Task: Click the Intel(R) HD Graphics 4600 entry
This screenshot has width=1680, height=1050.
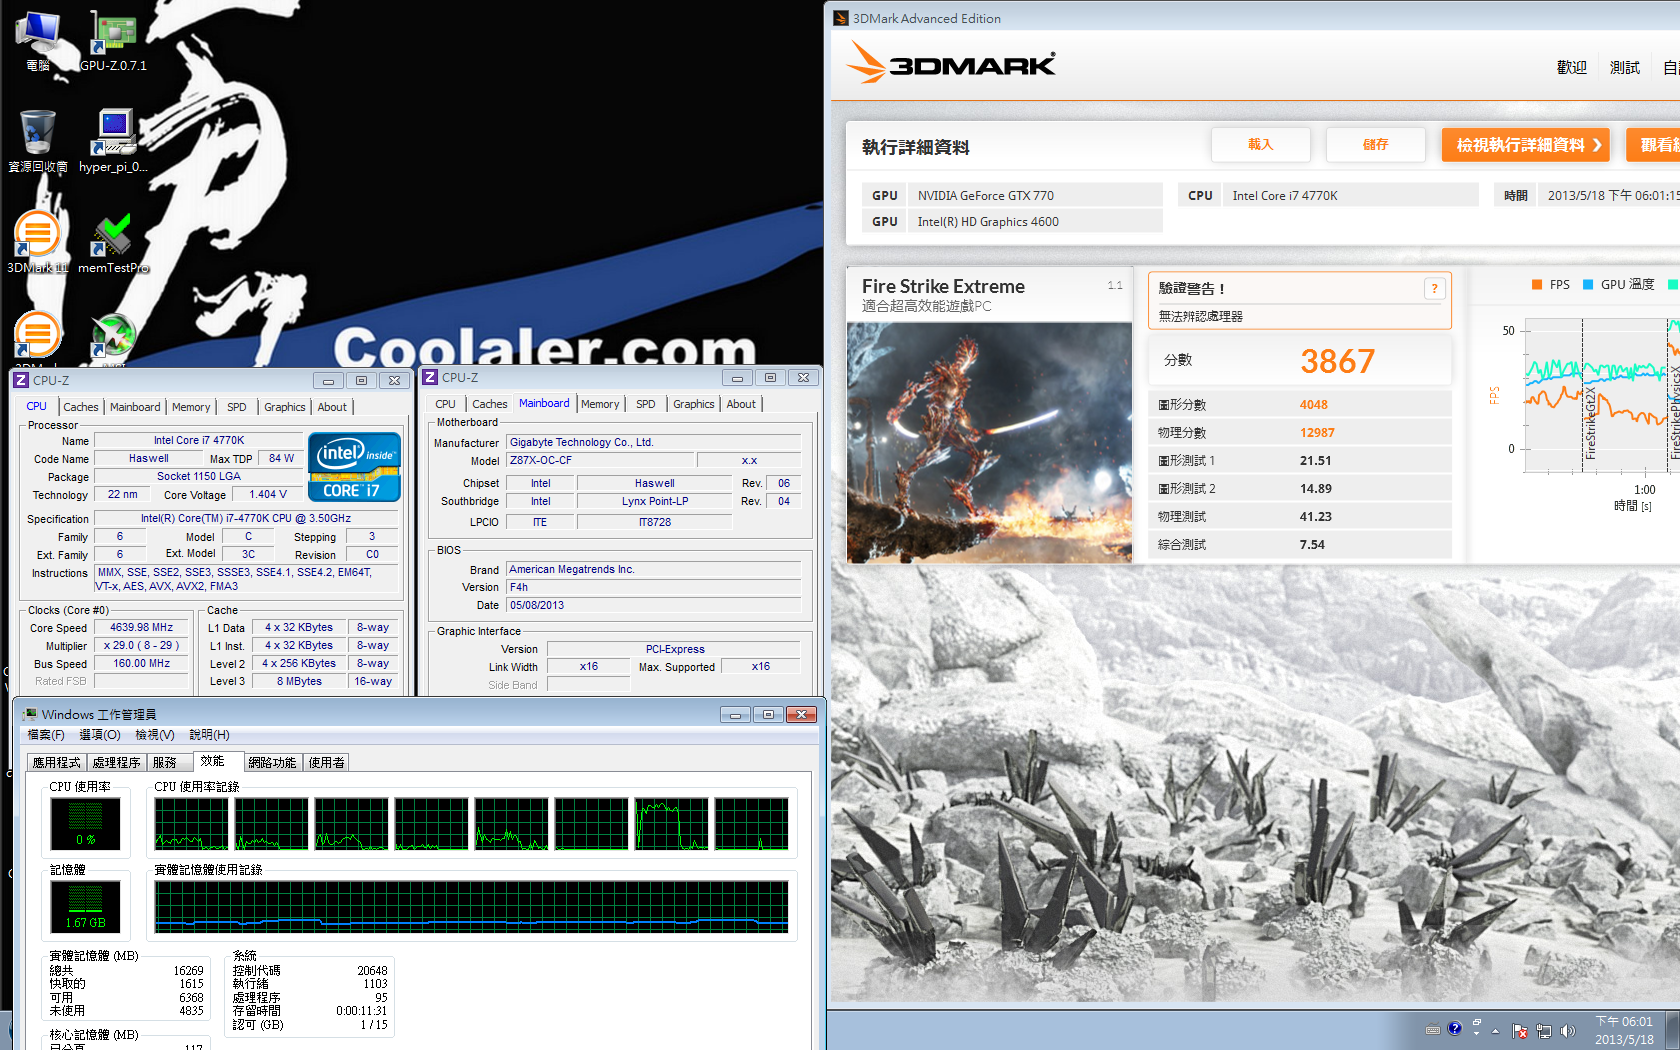Action: (x=1036, y=222)
